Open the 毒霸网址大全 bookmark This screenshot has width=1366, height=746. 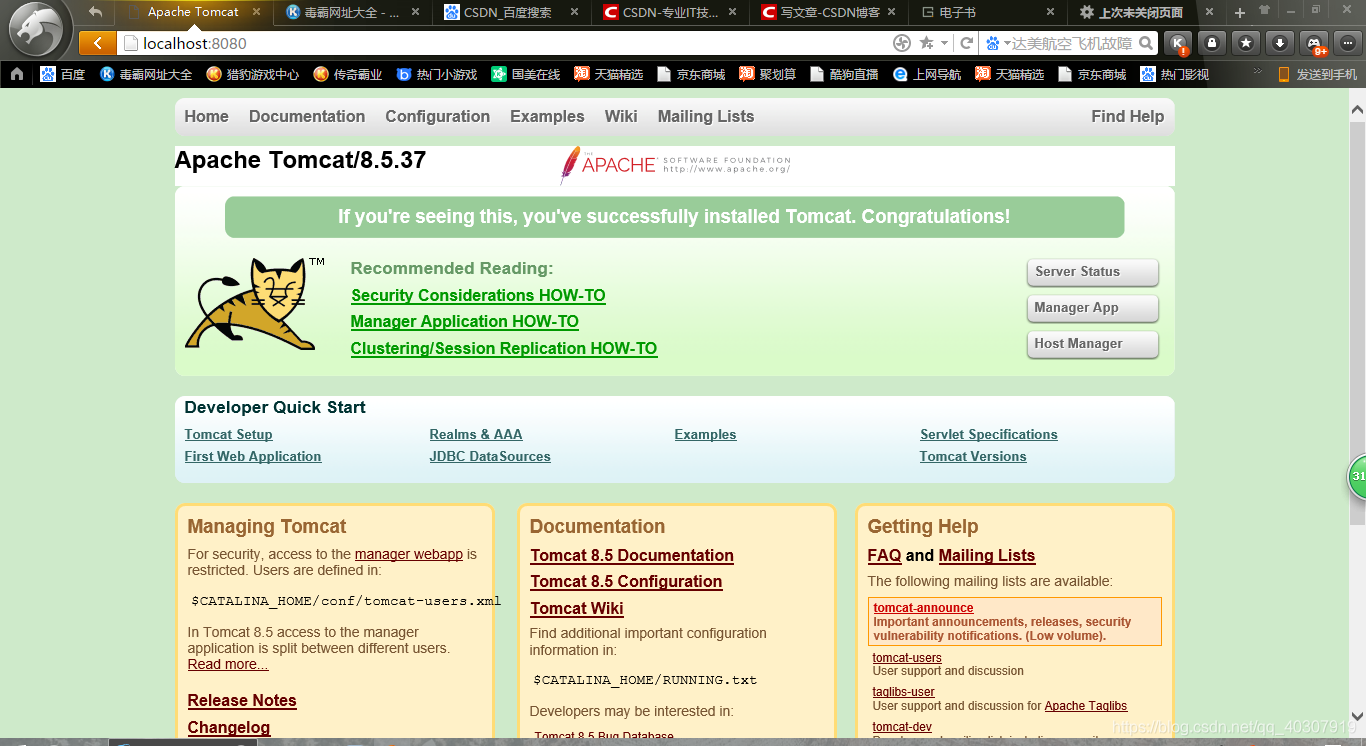pos(146,74)
